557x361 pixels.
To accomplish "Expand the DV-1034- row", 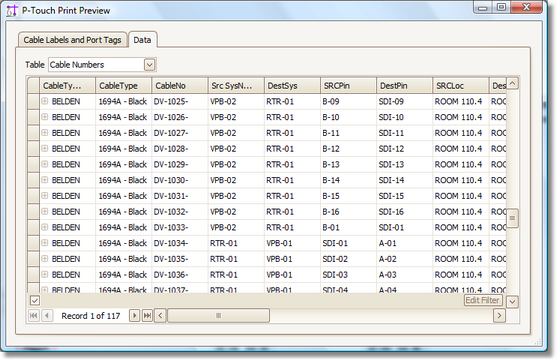I will coord(45,243).
